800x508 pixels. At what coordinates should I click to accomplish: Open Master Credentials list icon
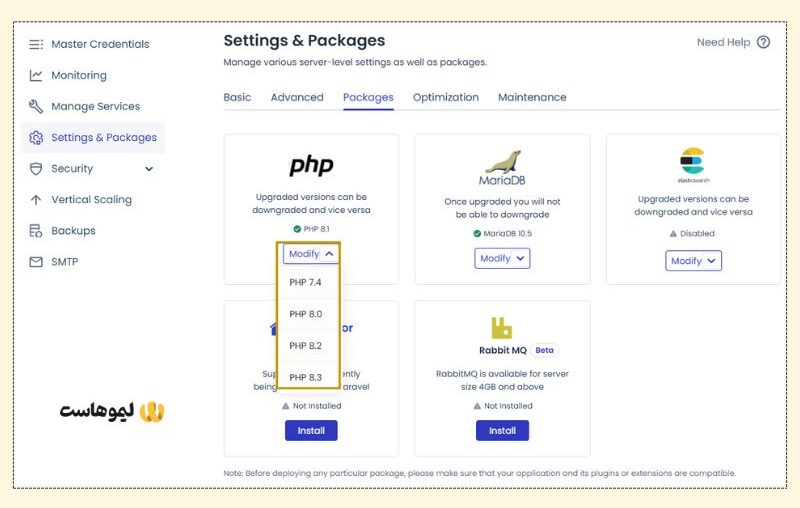point(36,44)
